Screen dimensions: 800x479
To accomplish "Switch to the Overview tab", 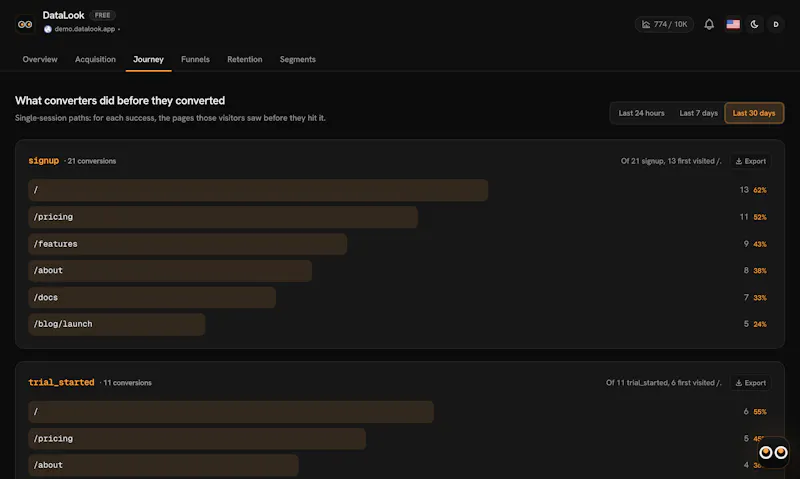I will coord(40,59).
